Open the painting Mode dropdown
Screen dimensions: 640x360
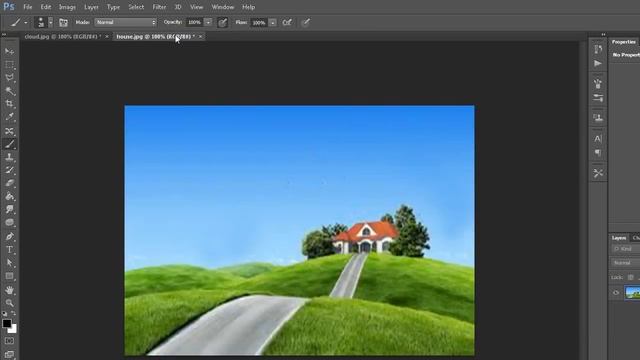pos(126,22)
